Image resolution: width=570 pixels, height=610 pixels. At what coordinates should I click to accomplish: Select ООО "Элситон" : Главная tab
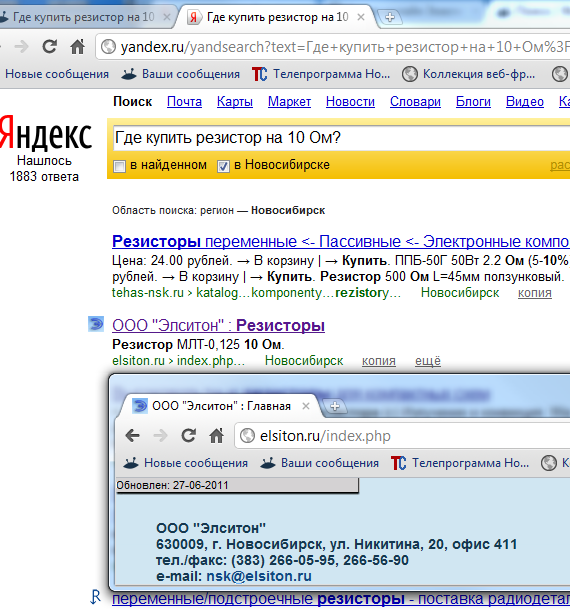pos(220,406)
